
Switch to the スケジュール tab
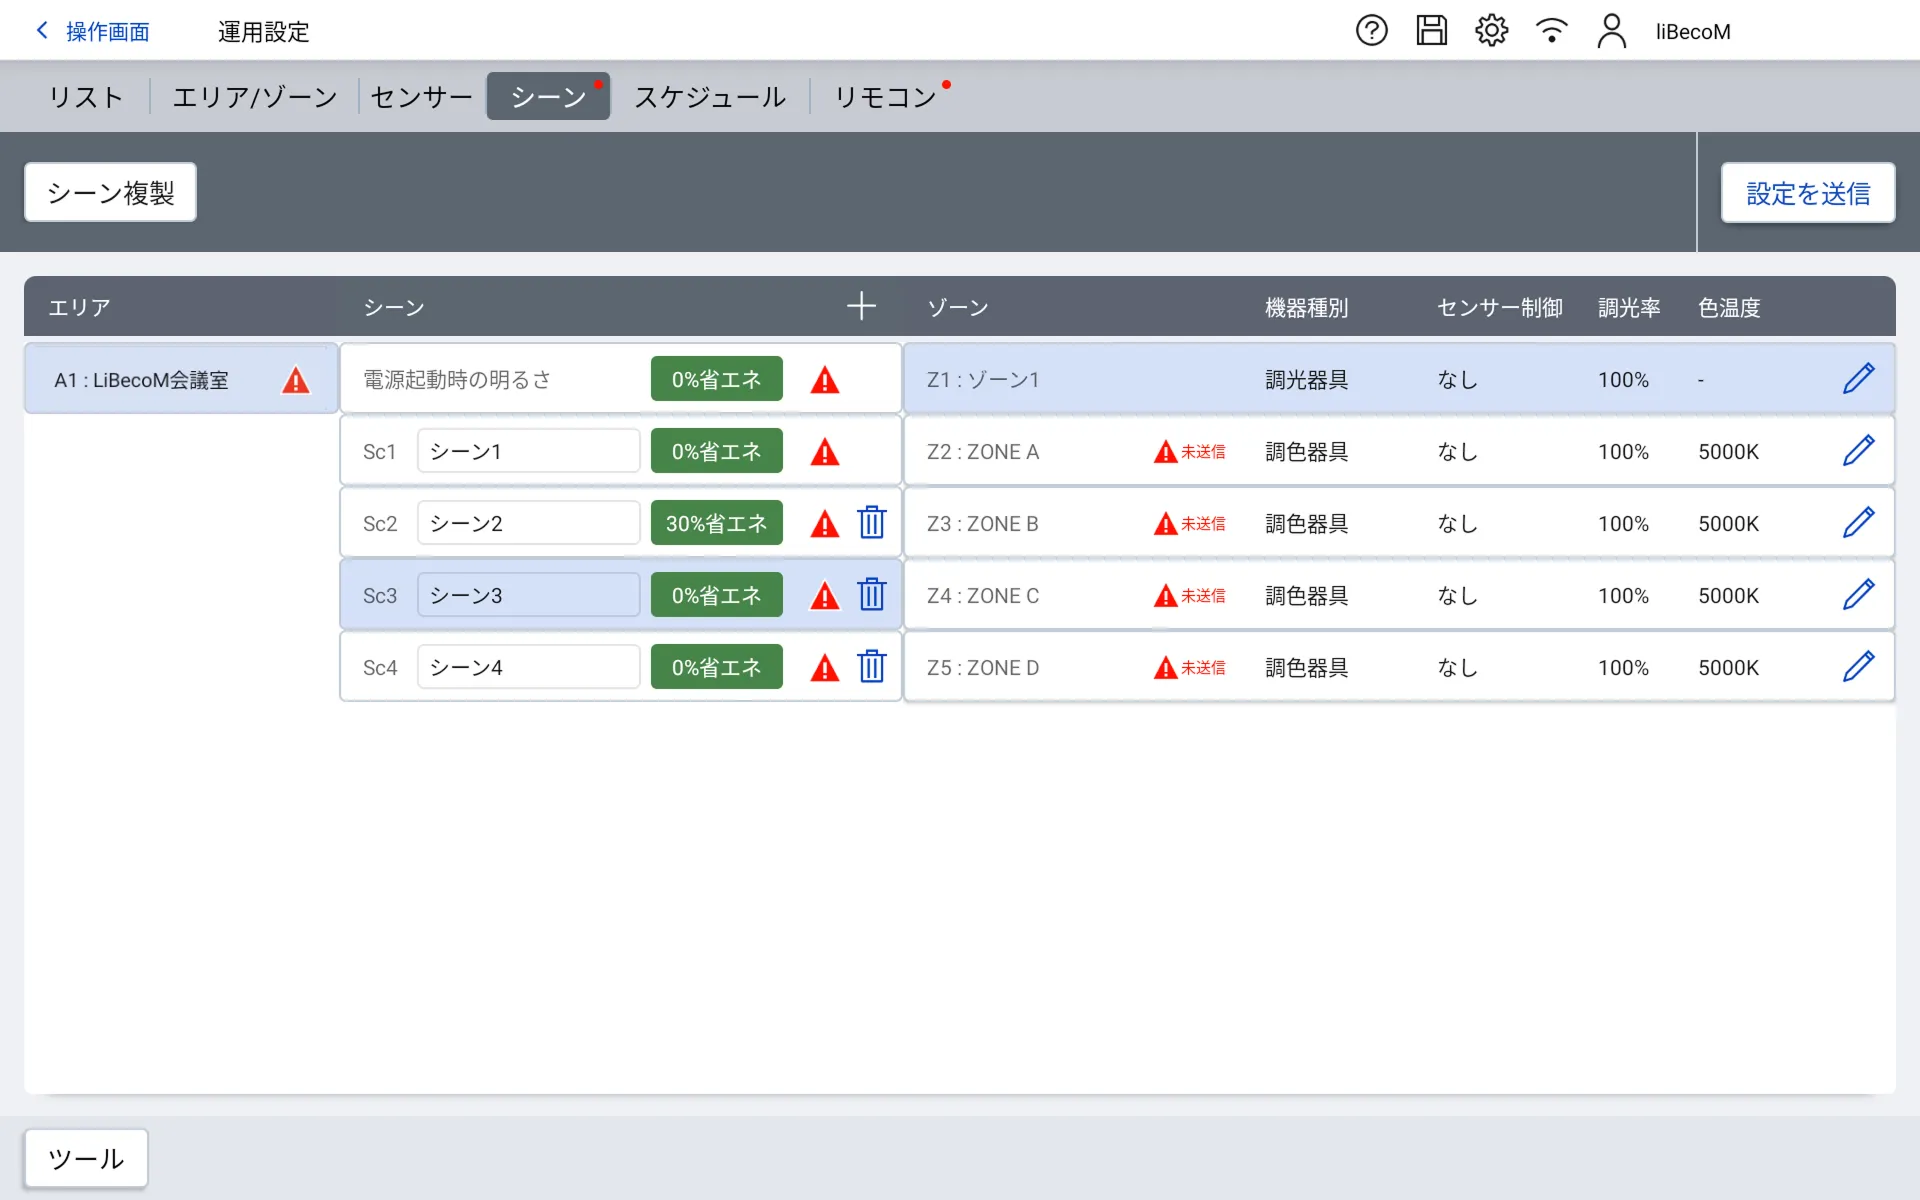710,97
